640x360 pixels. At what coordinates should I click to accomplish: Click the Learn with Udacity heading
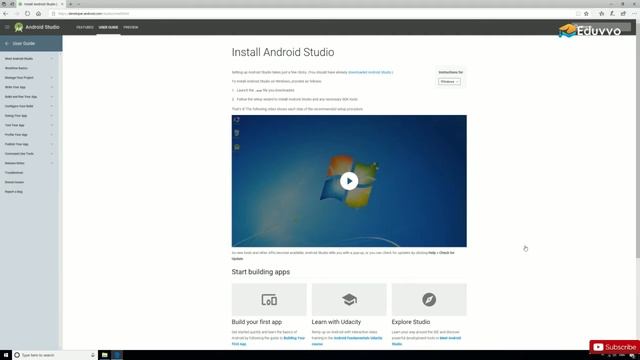(336, 322)
